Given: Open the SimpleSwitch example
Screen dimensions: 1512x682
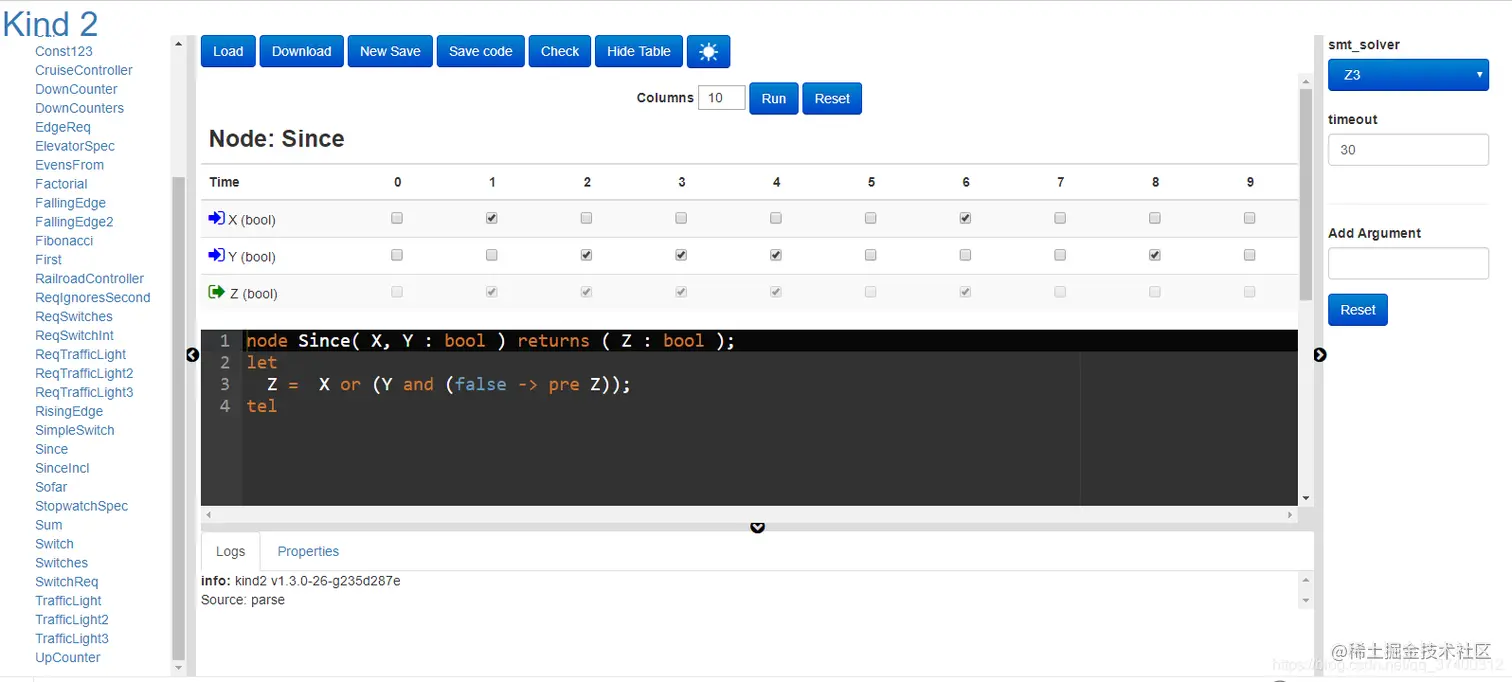Looking at the screenshot, I should tap(75, 430).
